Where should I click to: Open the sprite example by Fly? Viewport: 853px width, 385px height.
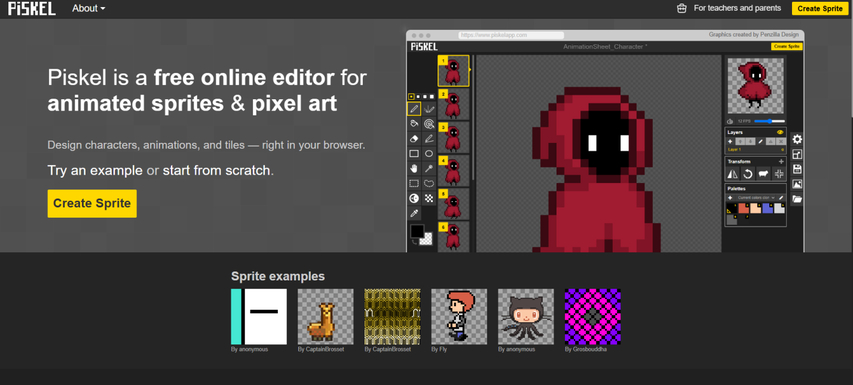click(459, 316)
